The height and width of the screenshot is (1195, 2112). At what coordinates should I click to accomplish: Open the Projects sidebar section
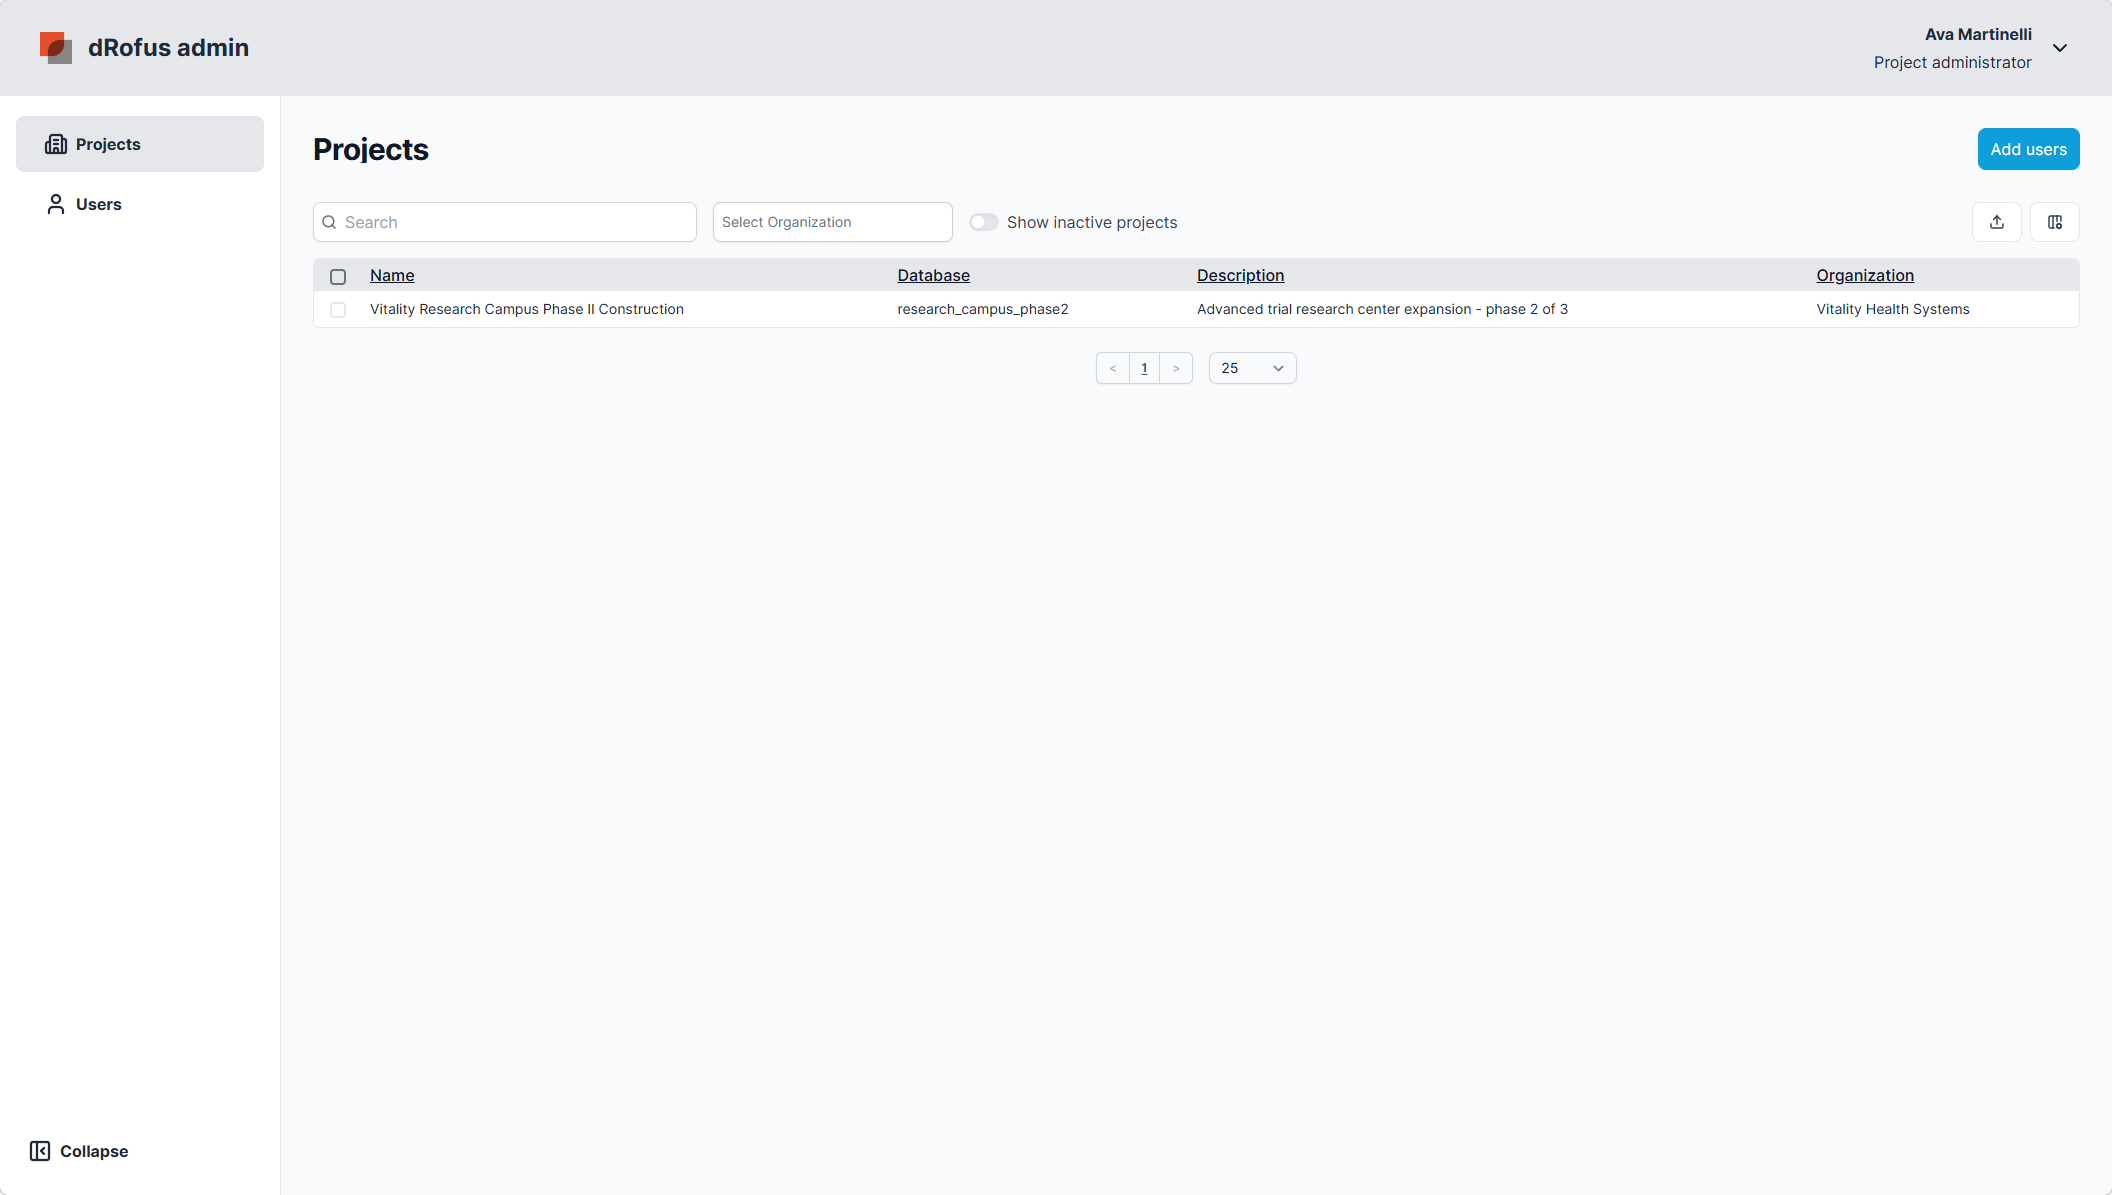(140, 144)
